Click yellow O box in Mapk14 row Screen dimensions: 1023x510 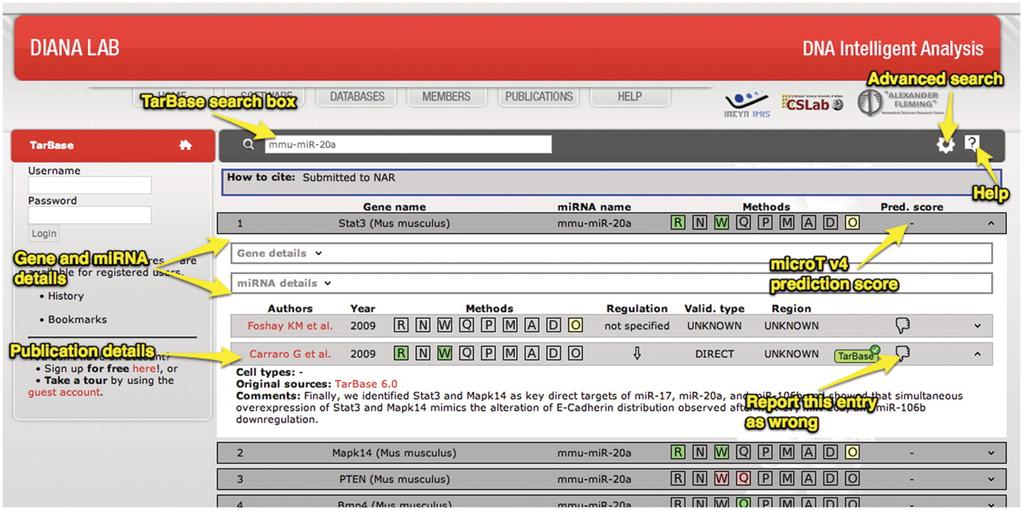coord(852,452)
